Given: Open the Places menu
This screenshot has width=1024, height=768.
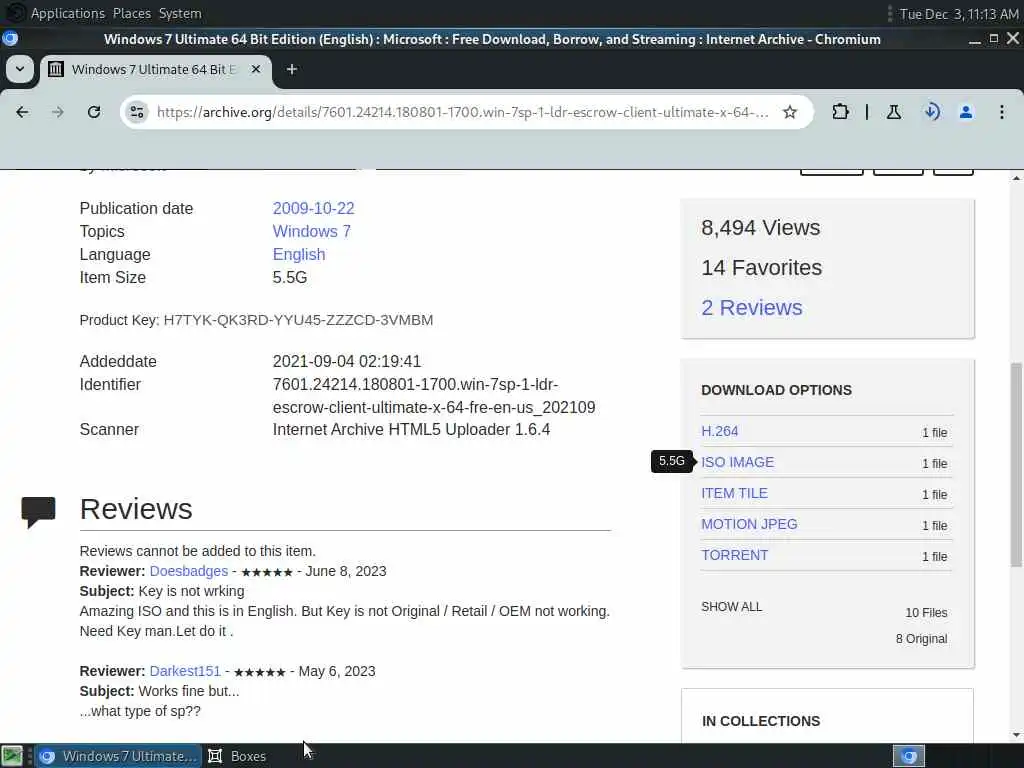Looking at the screenshot, I should point(131,13).
